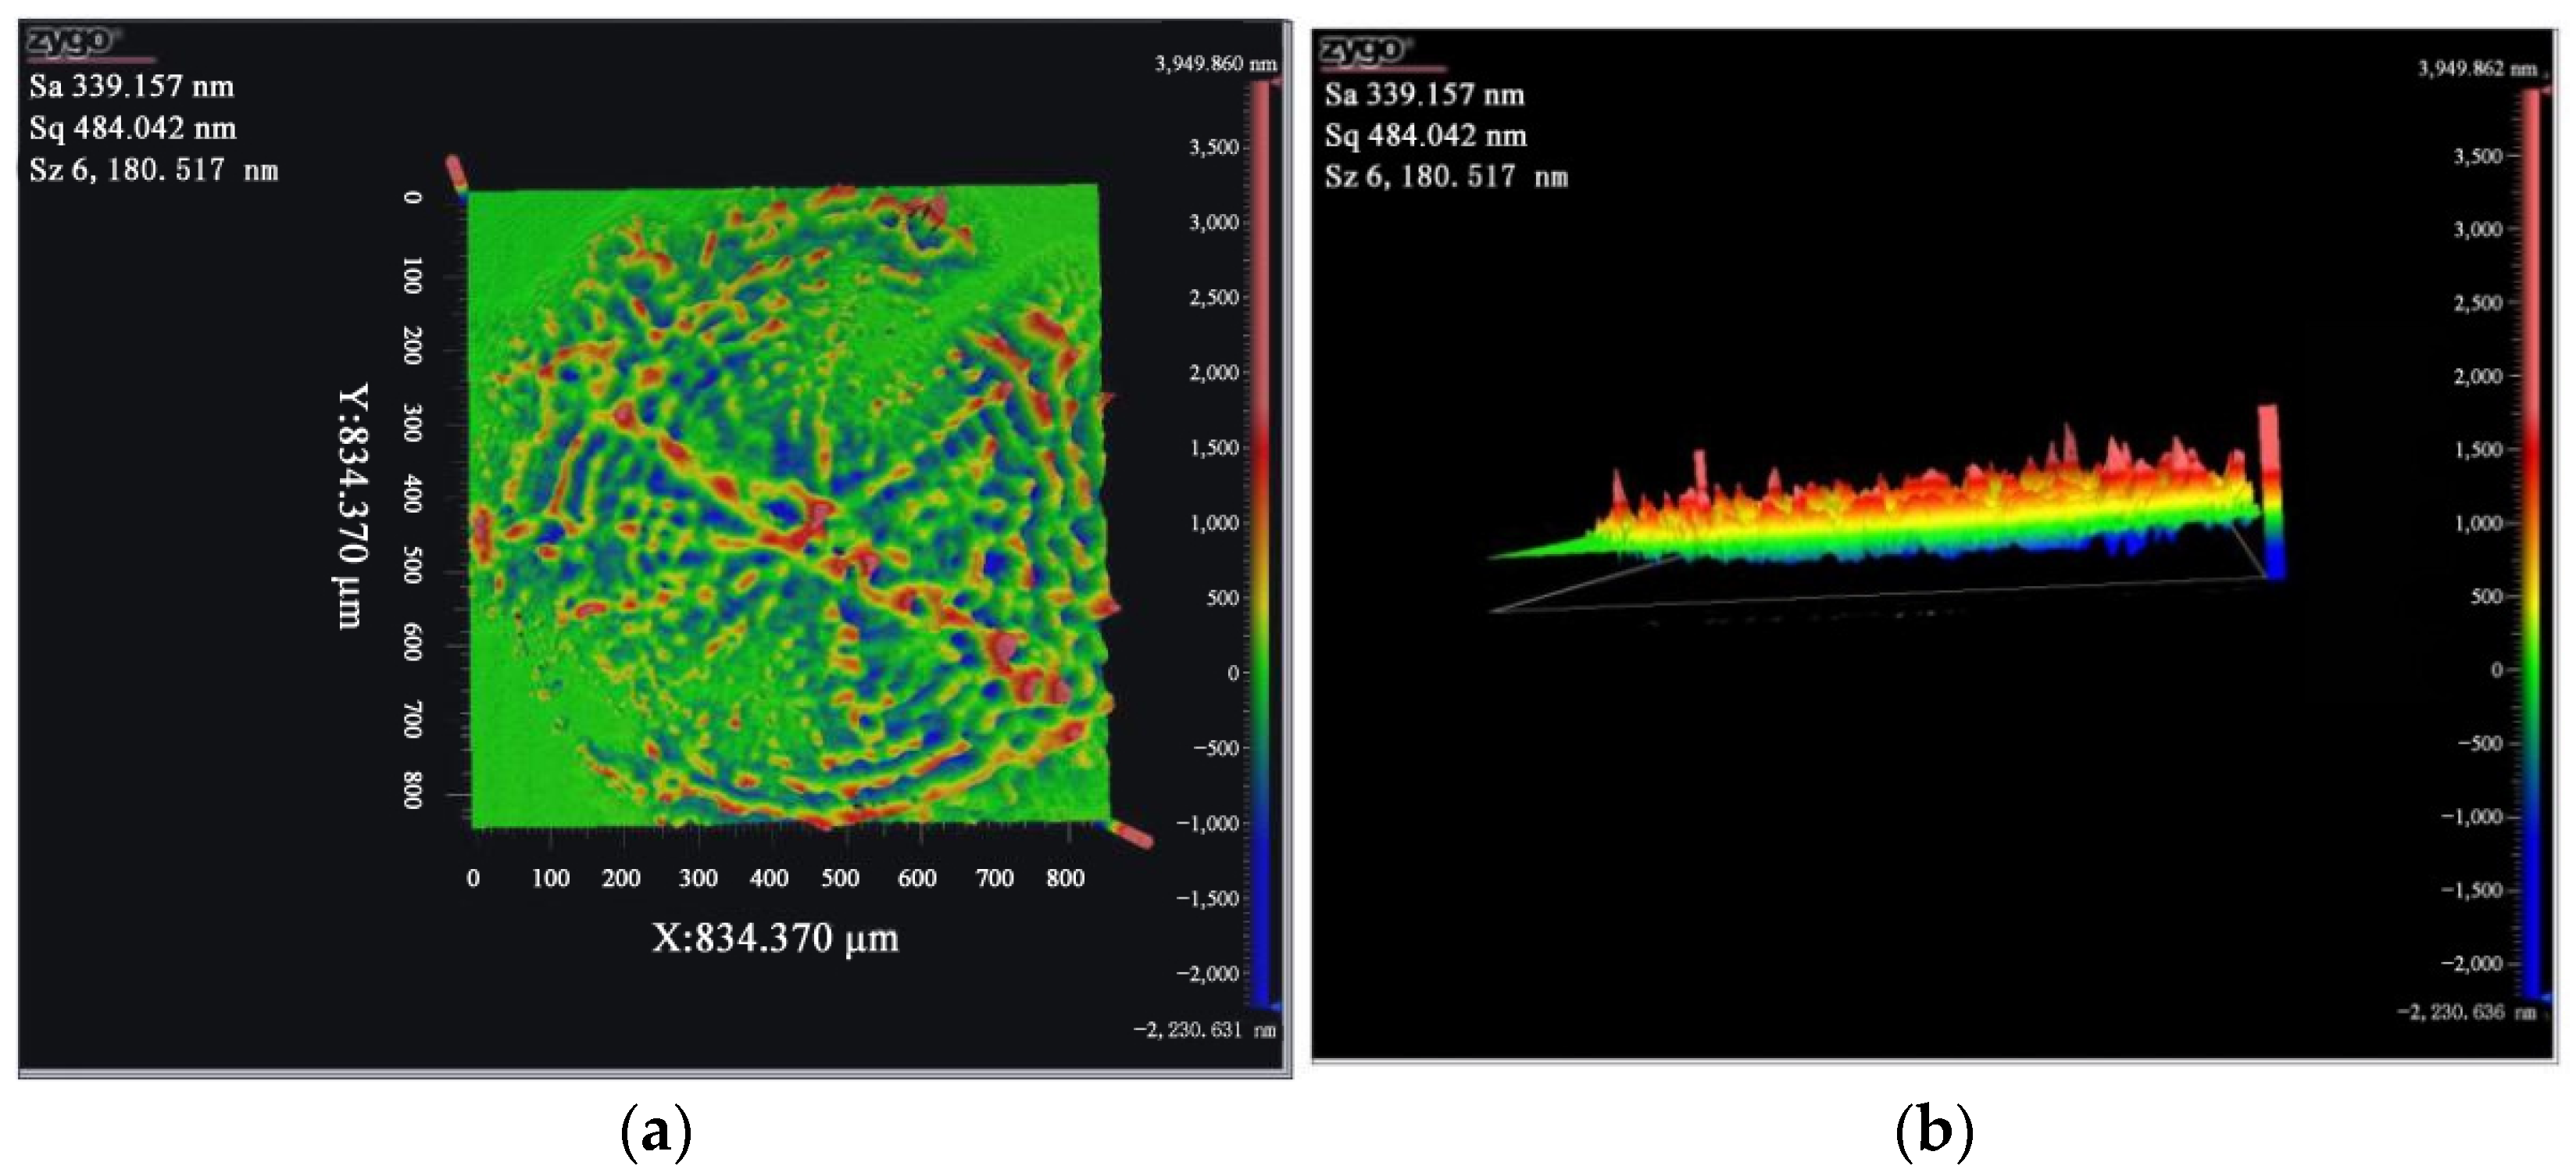Select the Sq 484.042 nm readout in right panel
Screen dimensions: 2576x1173
tap(1425, 136)
